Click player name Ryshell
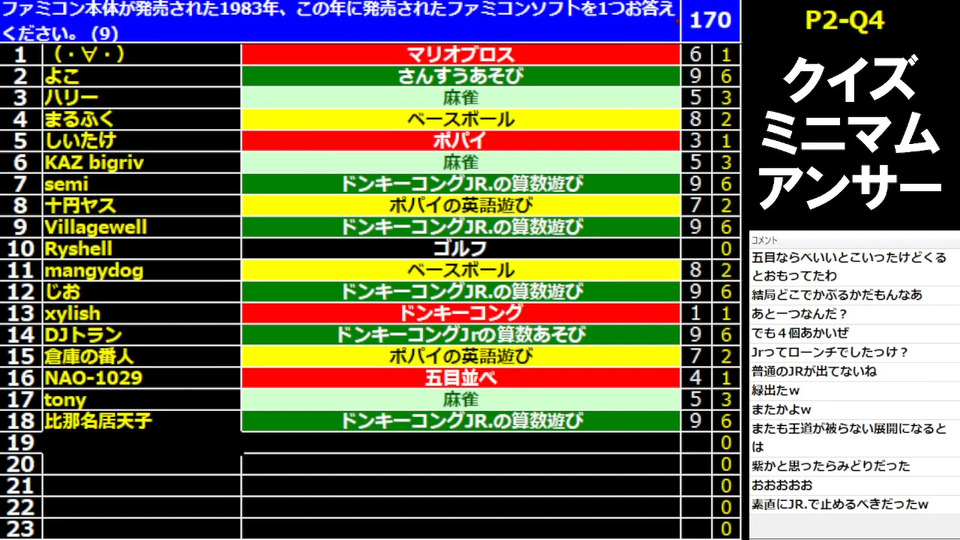The width and height of the screenshot is (960, 540). 78,249
